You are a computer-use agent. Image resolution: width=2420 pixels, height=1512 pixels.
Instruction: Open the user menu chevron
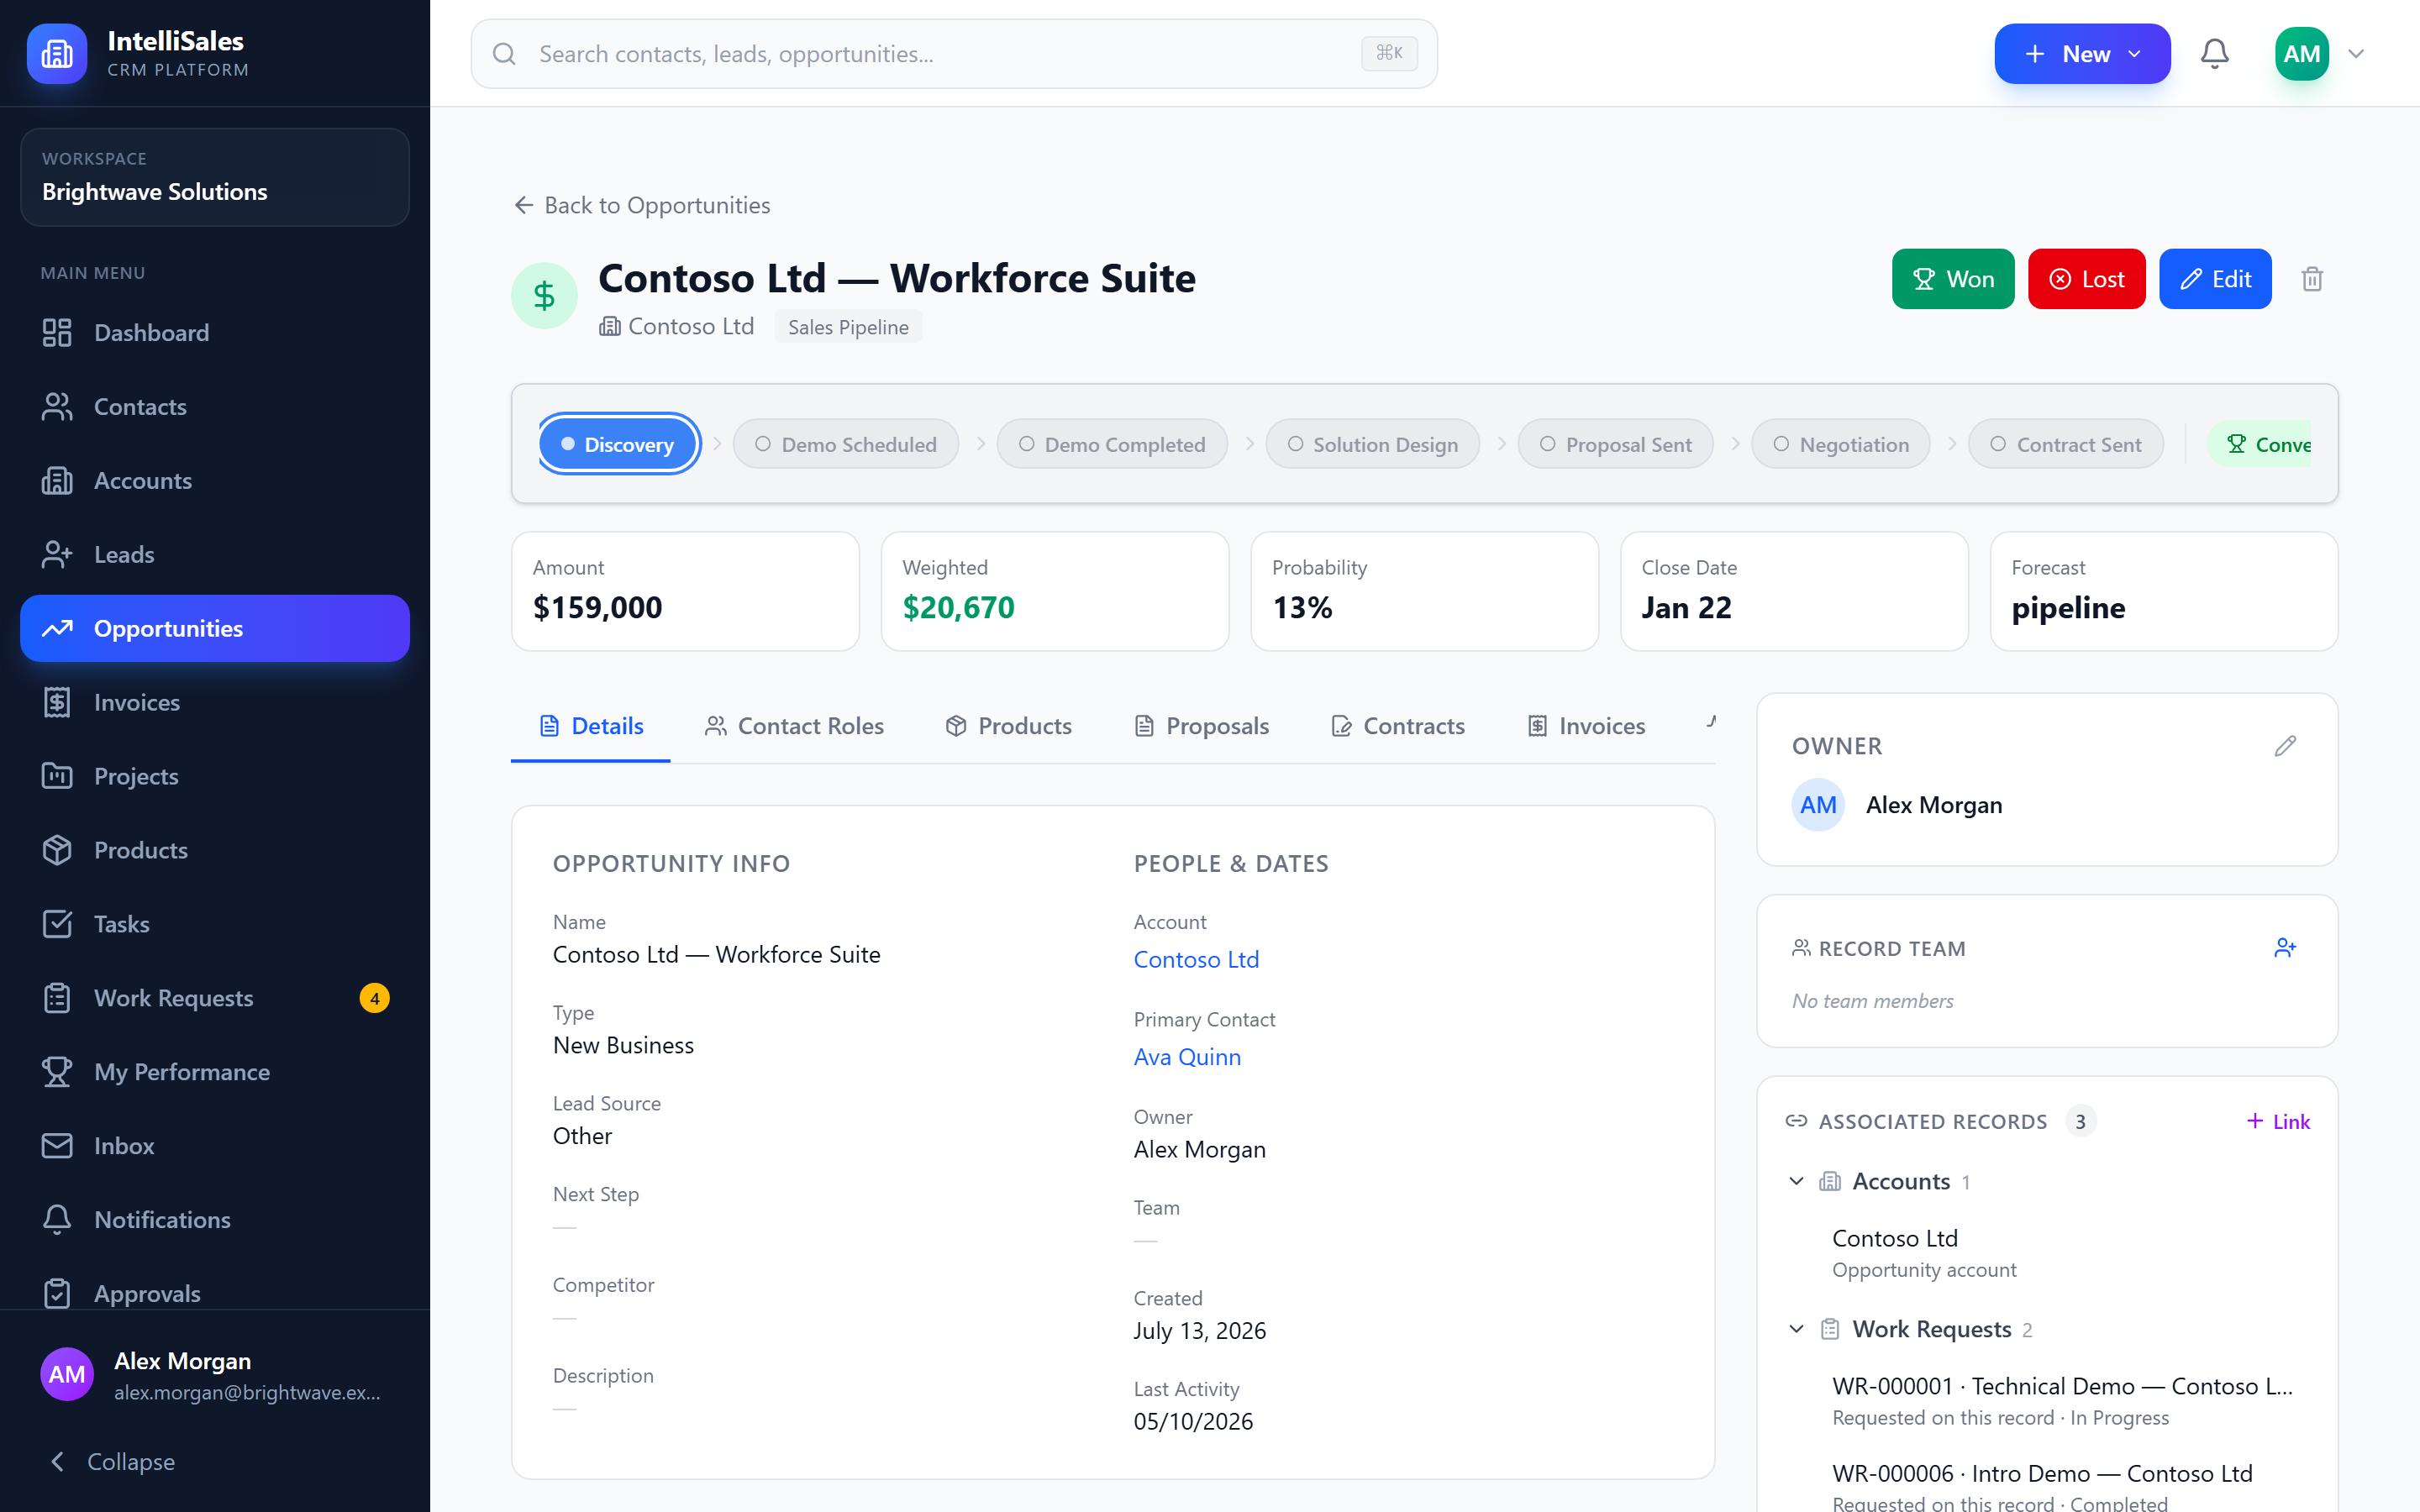(2356, 54)
